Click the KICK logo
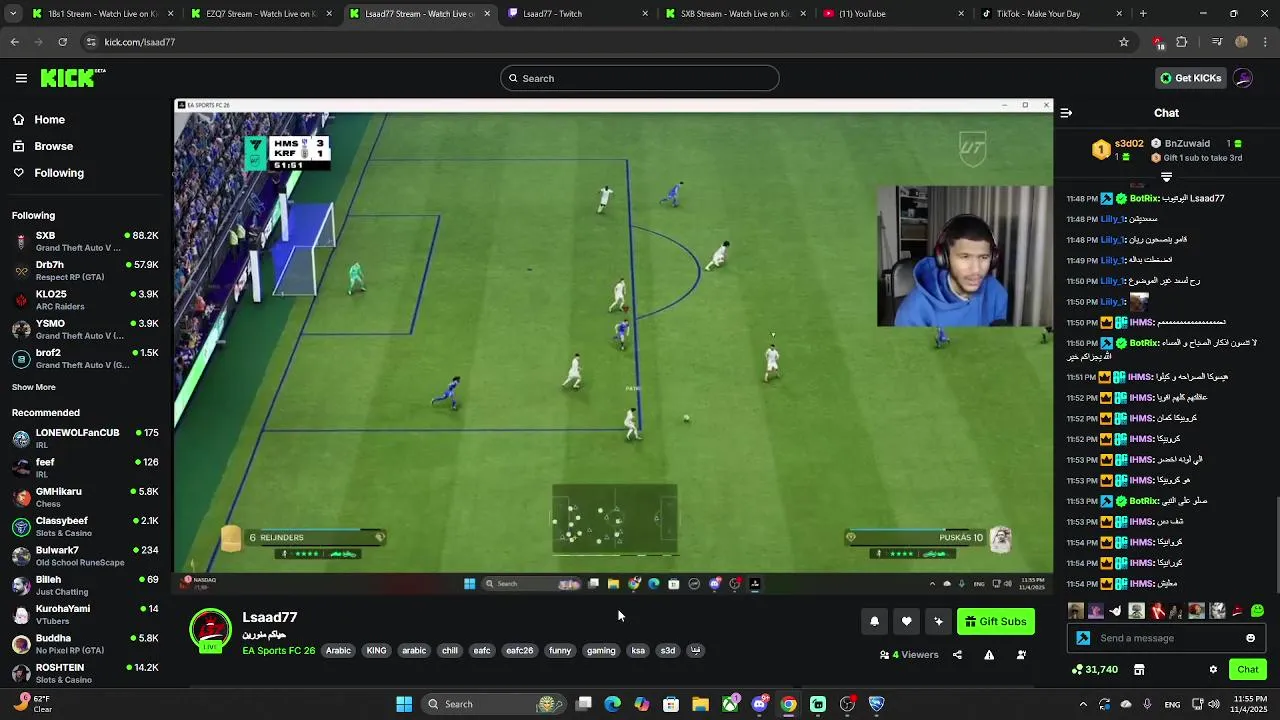Image resolution: width=1280 pixels, height=720 pixels. point(72,78)
